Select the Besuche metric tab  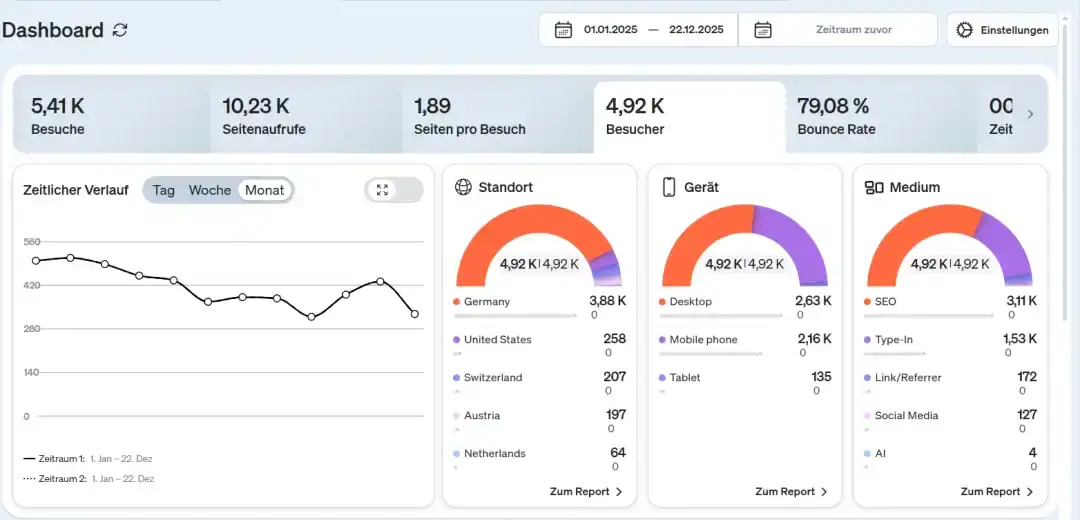tap(110, 117)
